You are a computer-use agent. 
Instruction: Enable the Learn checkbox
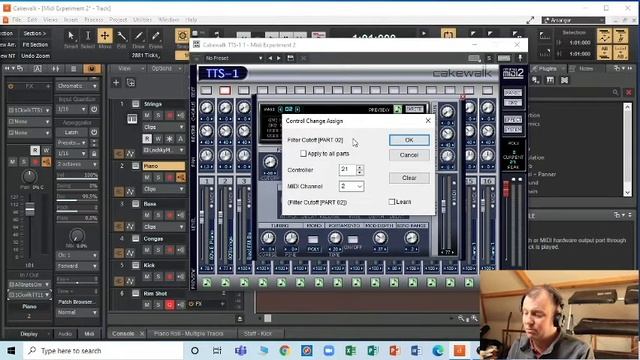pos(392,202)
